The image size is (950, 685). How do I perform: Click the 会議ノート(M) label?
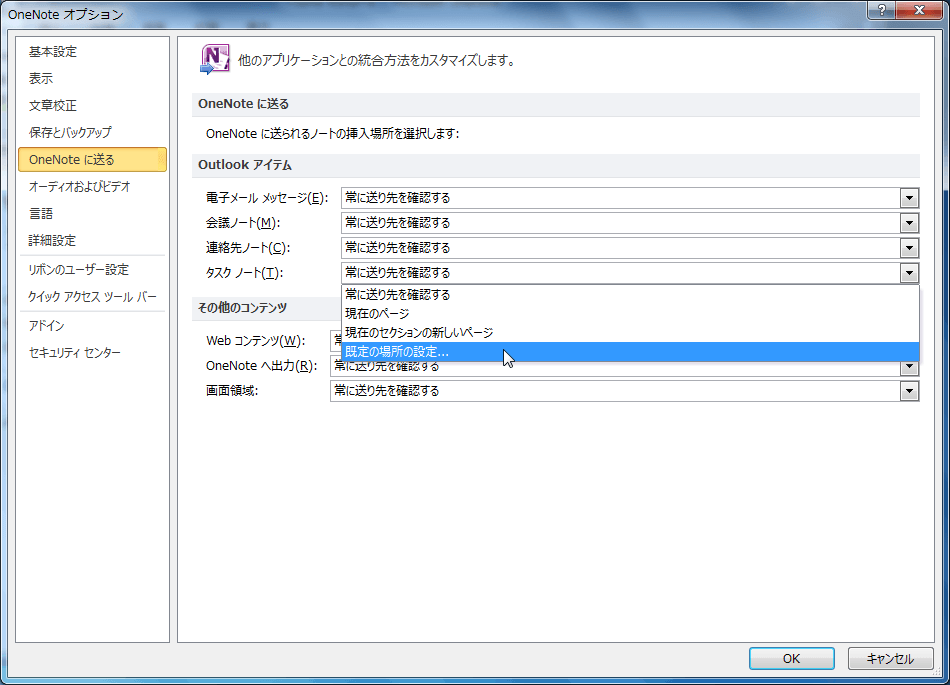click(x=243, y=223)
